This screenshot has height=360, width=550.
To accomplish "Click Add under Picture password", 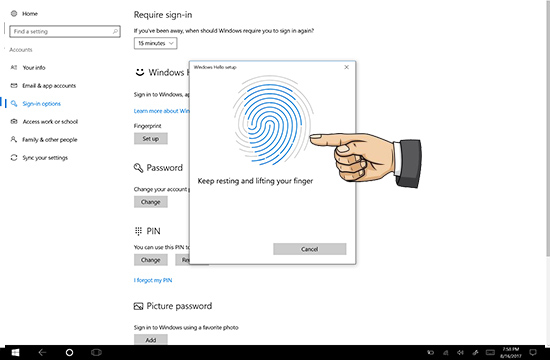I will 150,340.
